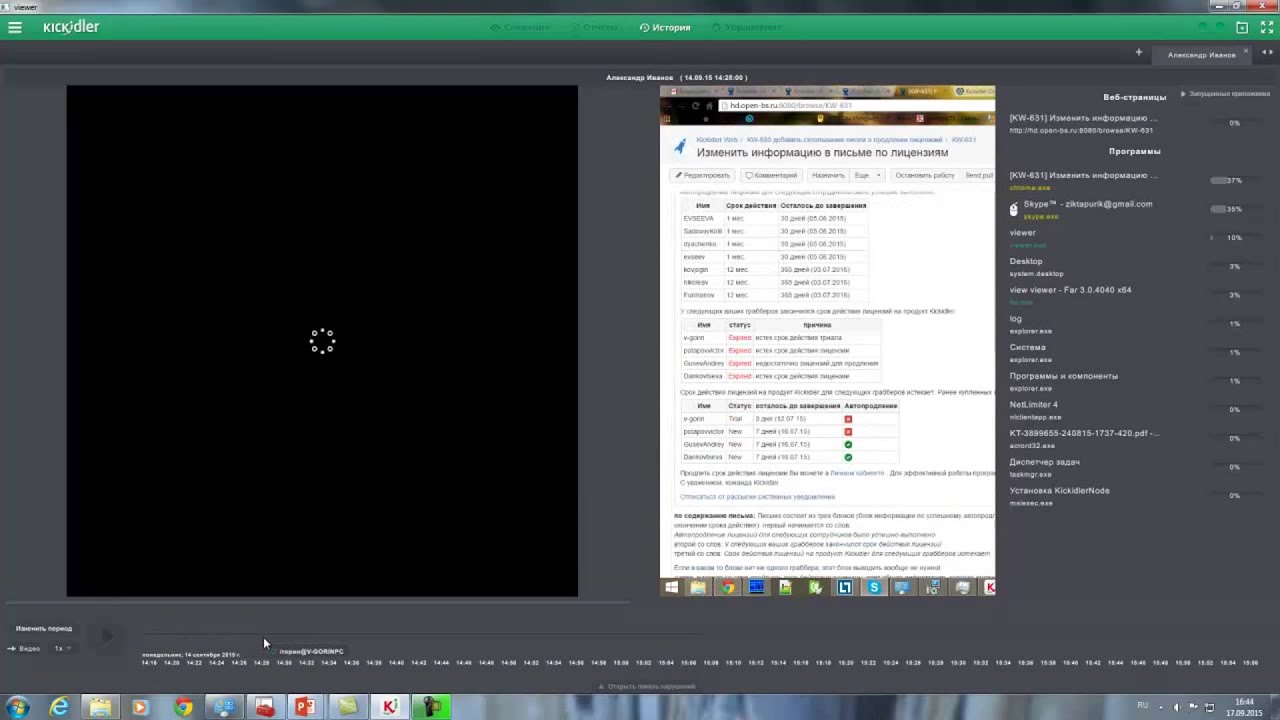The width and height of the screenshot is (1280, 720).
Task: Click the RU language indicator in the tray
Action: point(1143,705)
